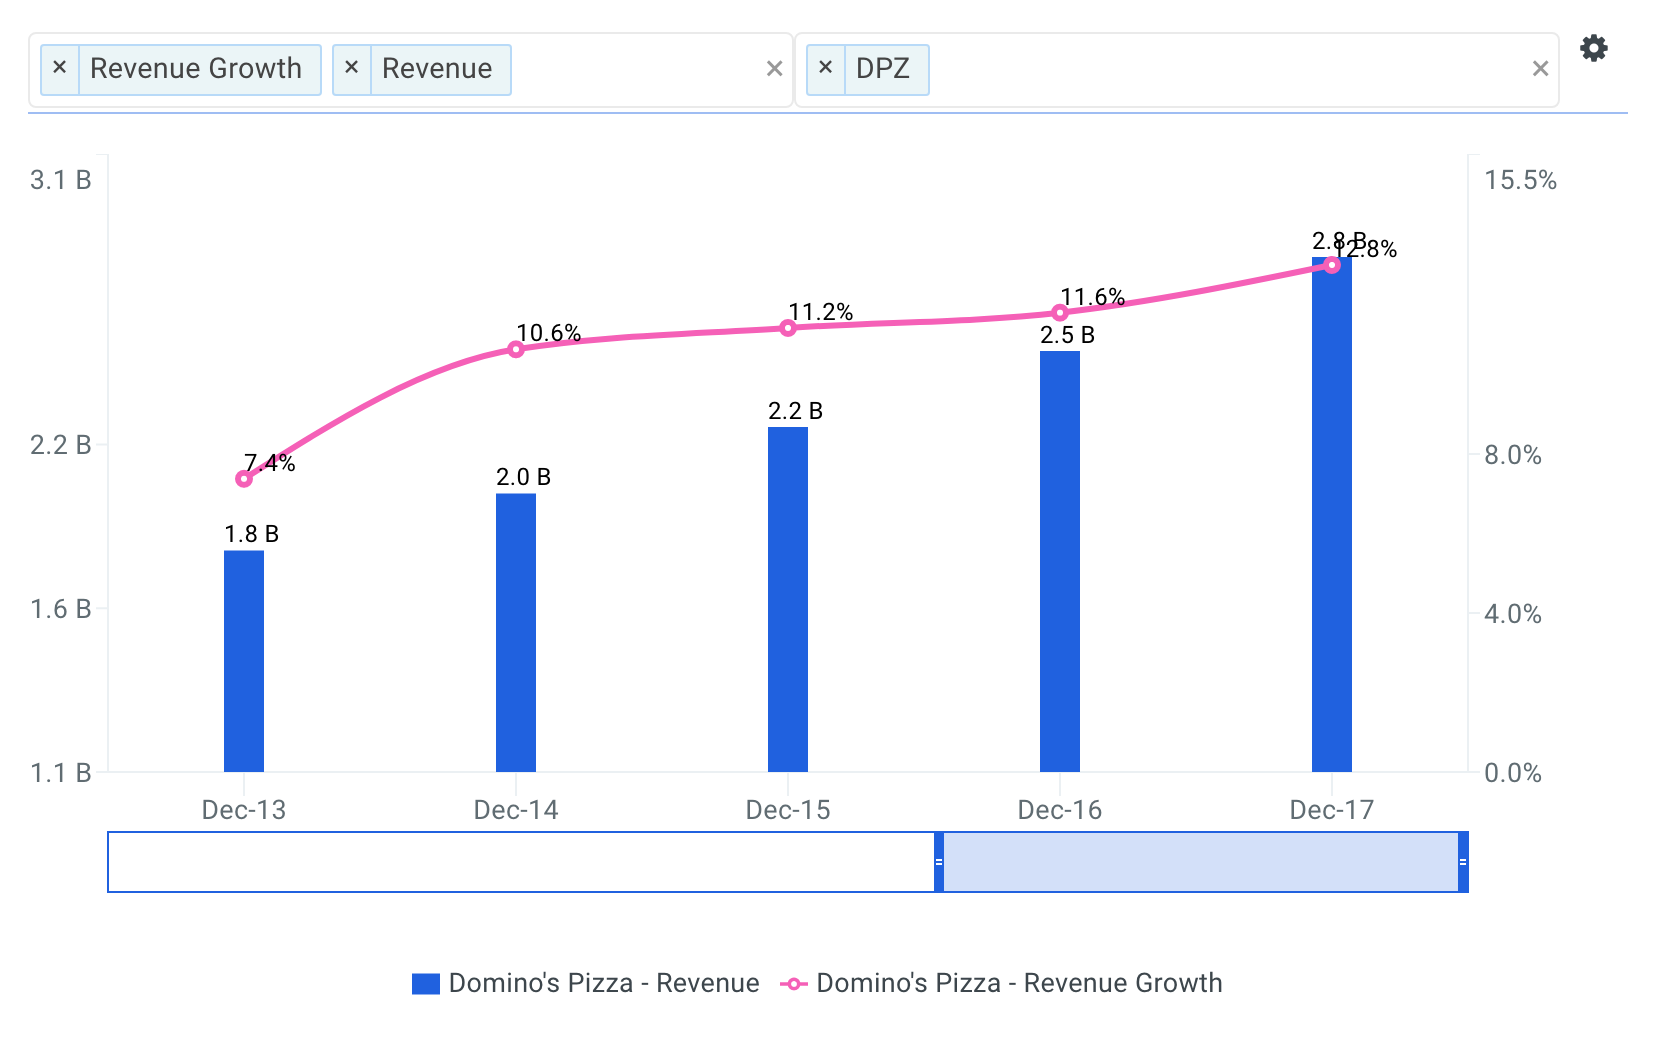This screenshot has width=1664, height=1038.
Task: Clear all metrics using the field clear icon
Action: 776,68
